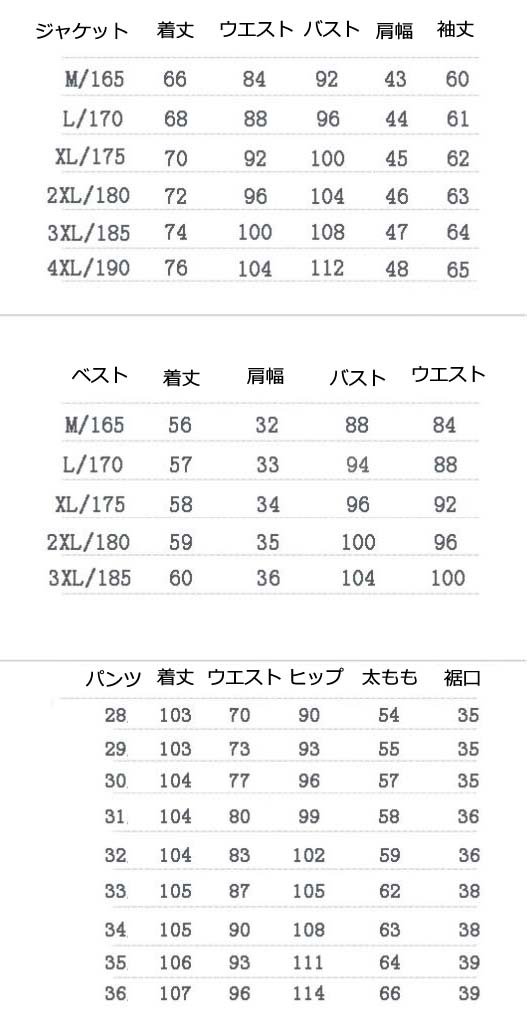Click hip value 114 in pants table
Screen dimensions: 527x1012
coord(309,993)
